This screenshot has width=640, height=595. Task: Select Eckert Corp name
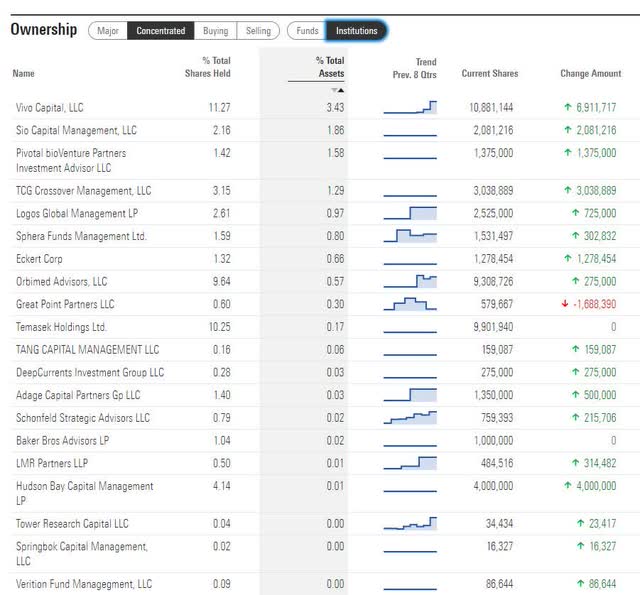[x=39, y=259]
